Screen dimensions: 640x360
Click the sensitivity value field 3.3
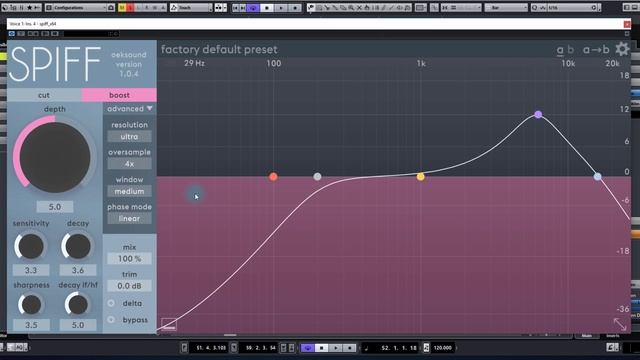coord(31,270)
